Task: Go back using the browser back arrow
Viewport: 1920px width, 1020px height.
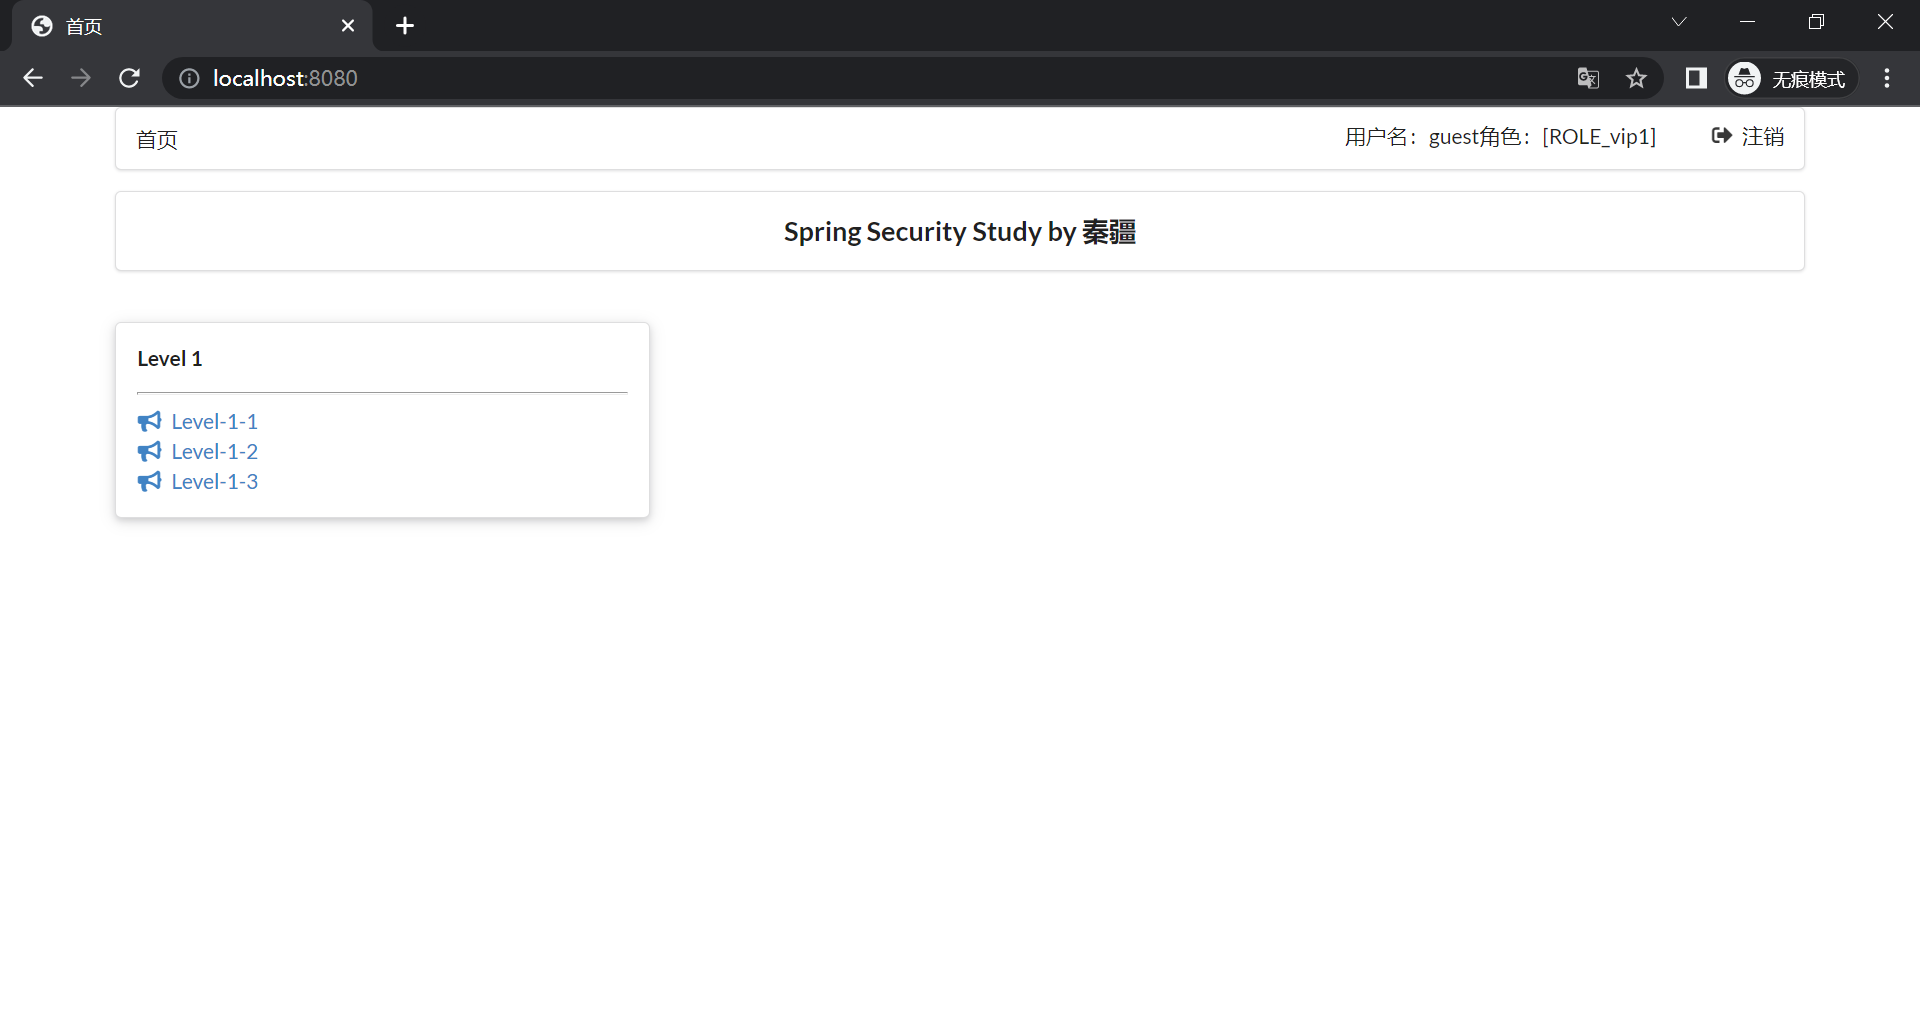Action: coord(33,78)
